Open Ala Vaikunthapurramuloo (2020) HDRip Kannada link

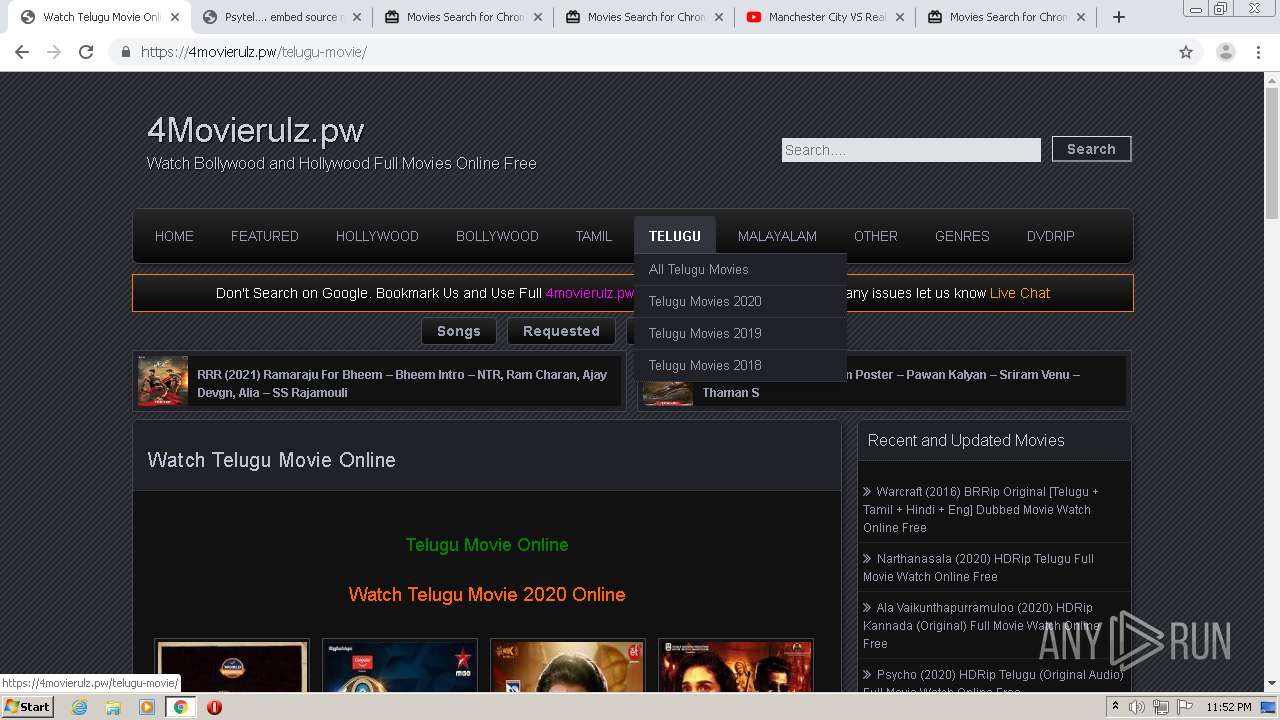point(980,625)
